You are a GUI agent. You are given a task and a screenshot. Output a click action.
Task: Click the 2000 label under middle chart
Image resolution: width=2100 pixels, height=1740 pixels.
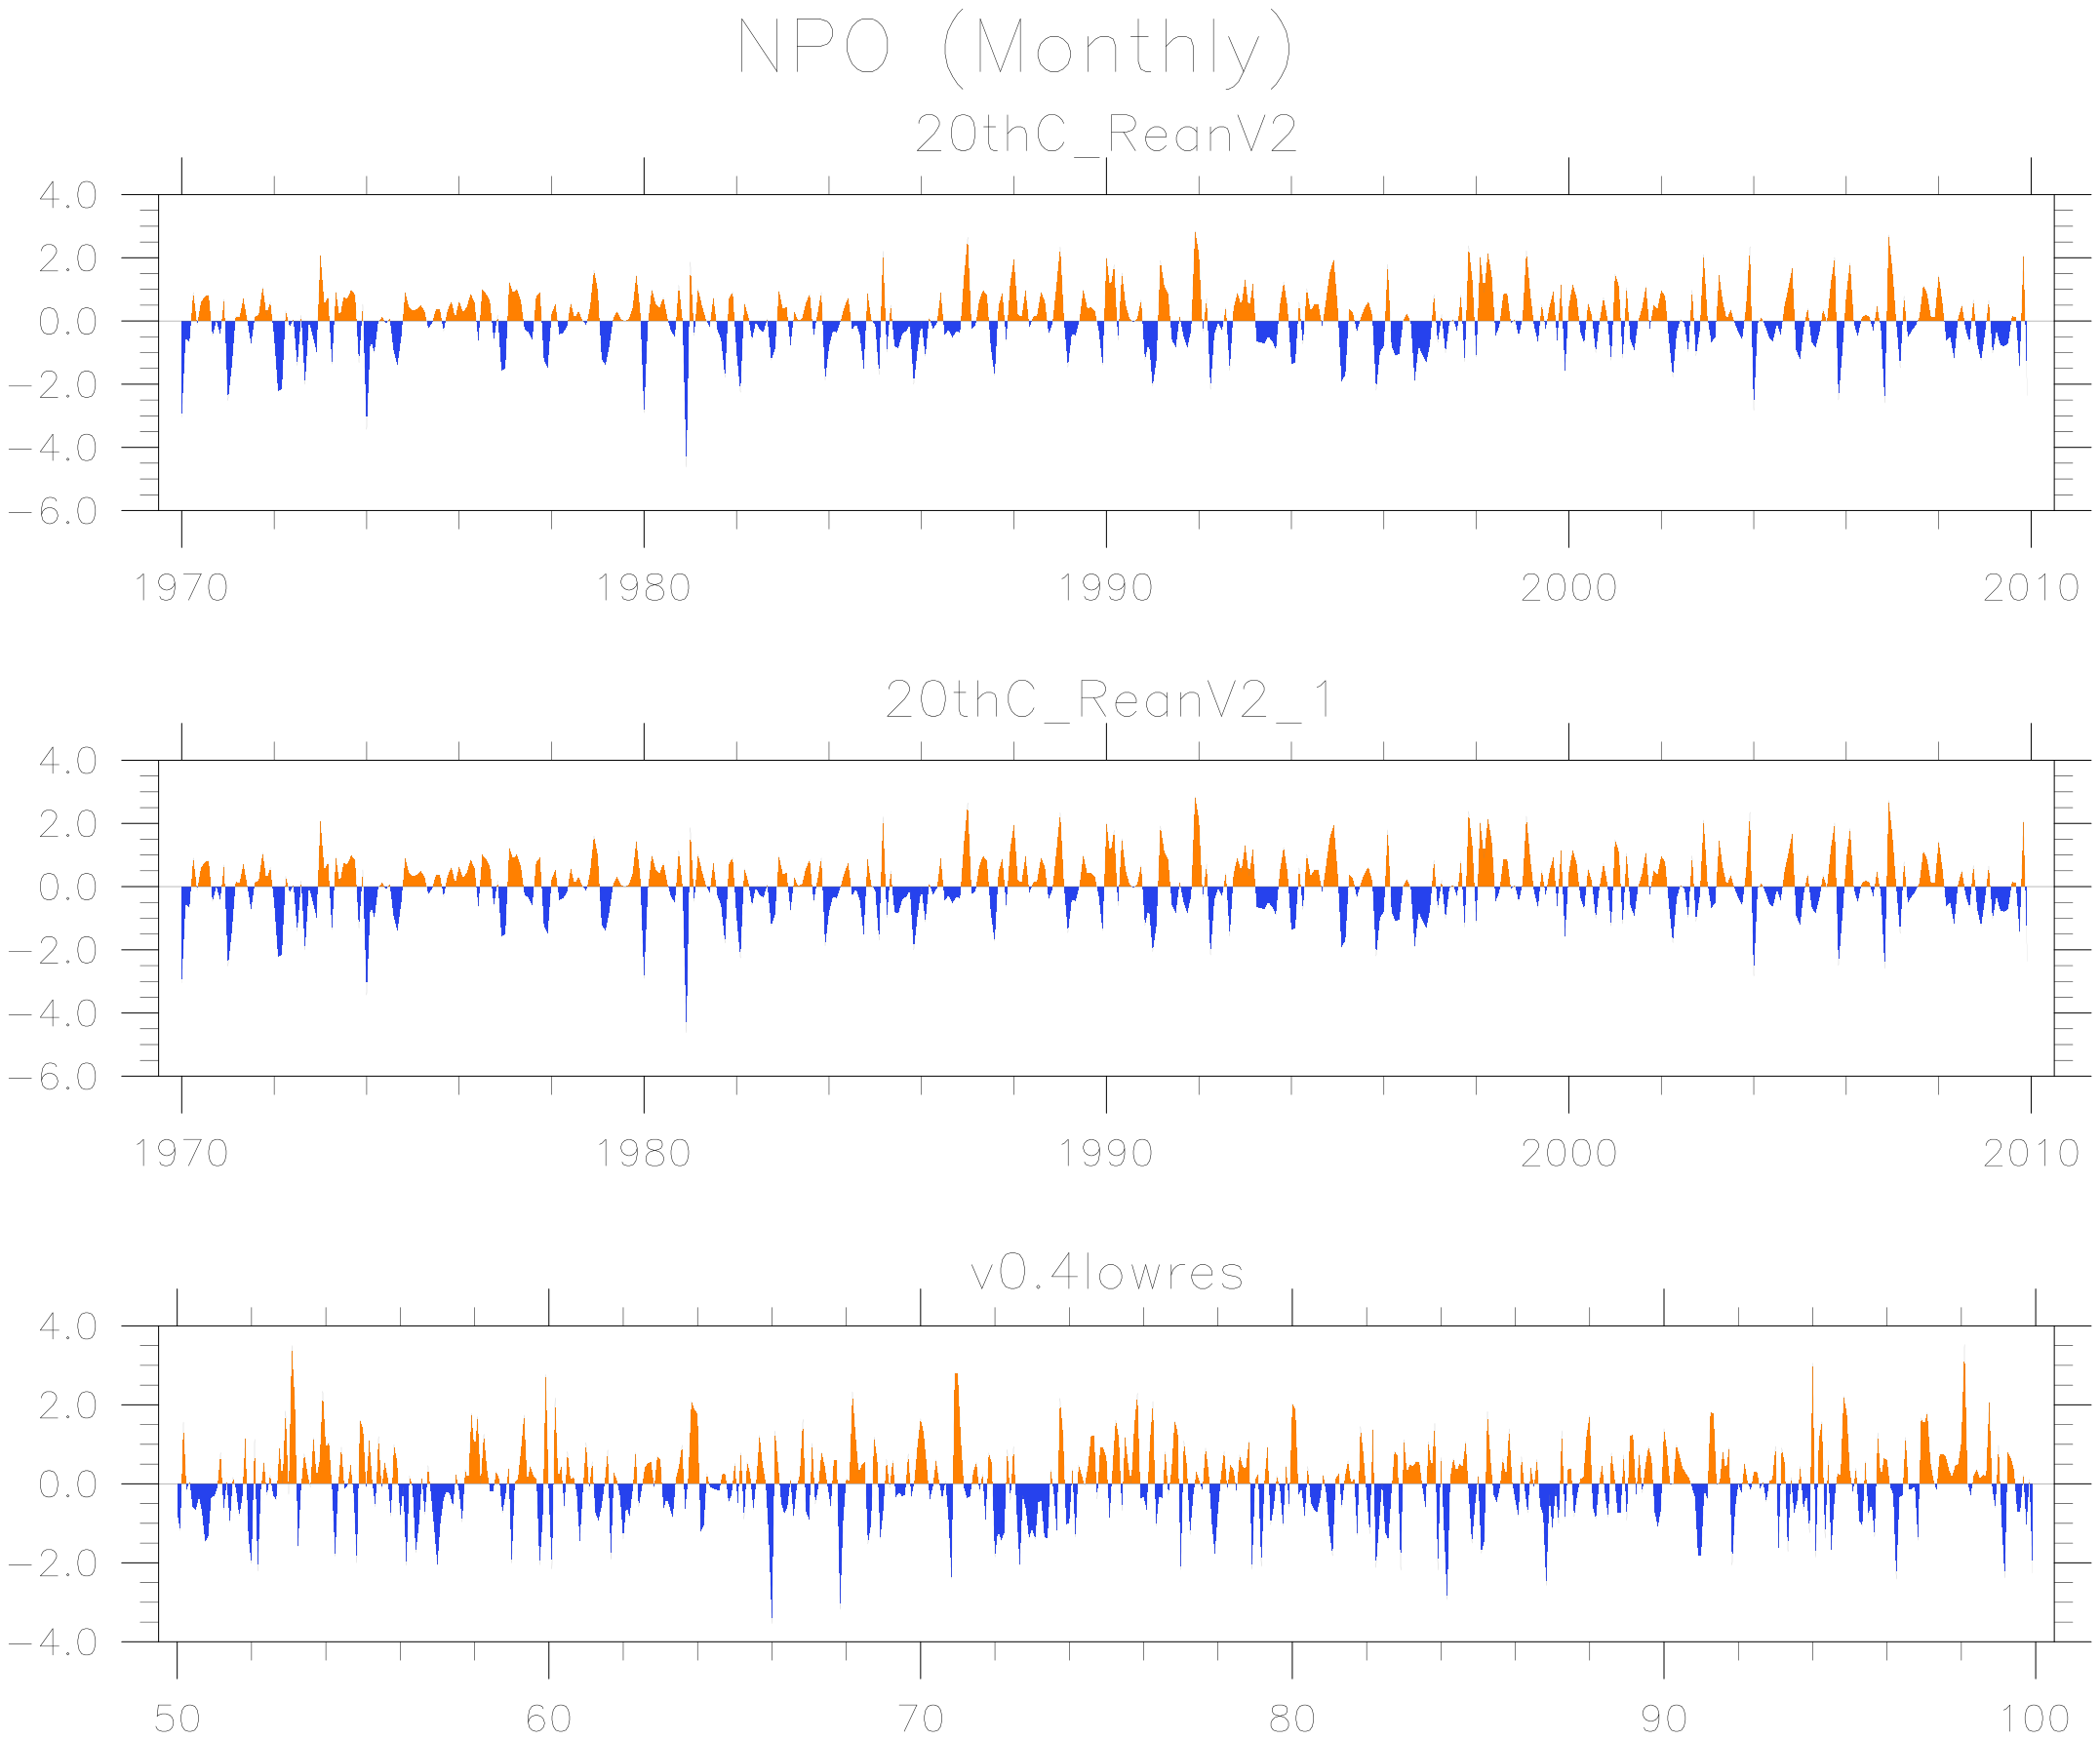(x=1568, y=1154)
